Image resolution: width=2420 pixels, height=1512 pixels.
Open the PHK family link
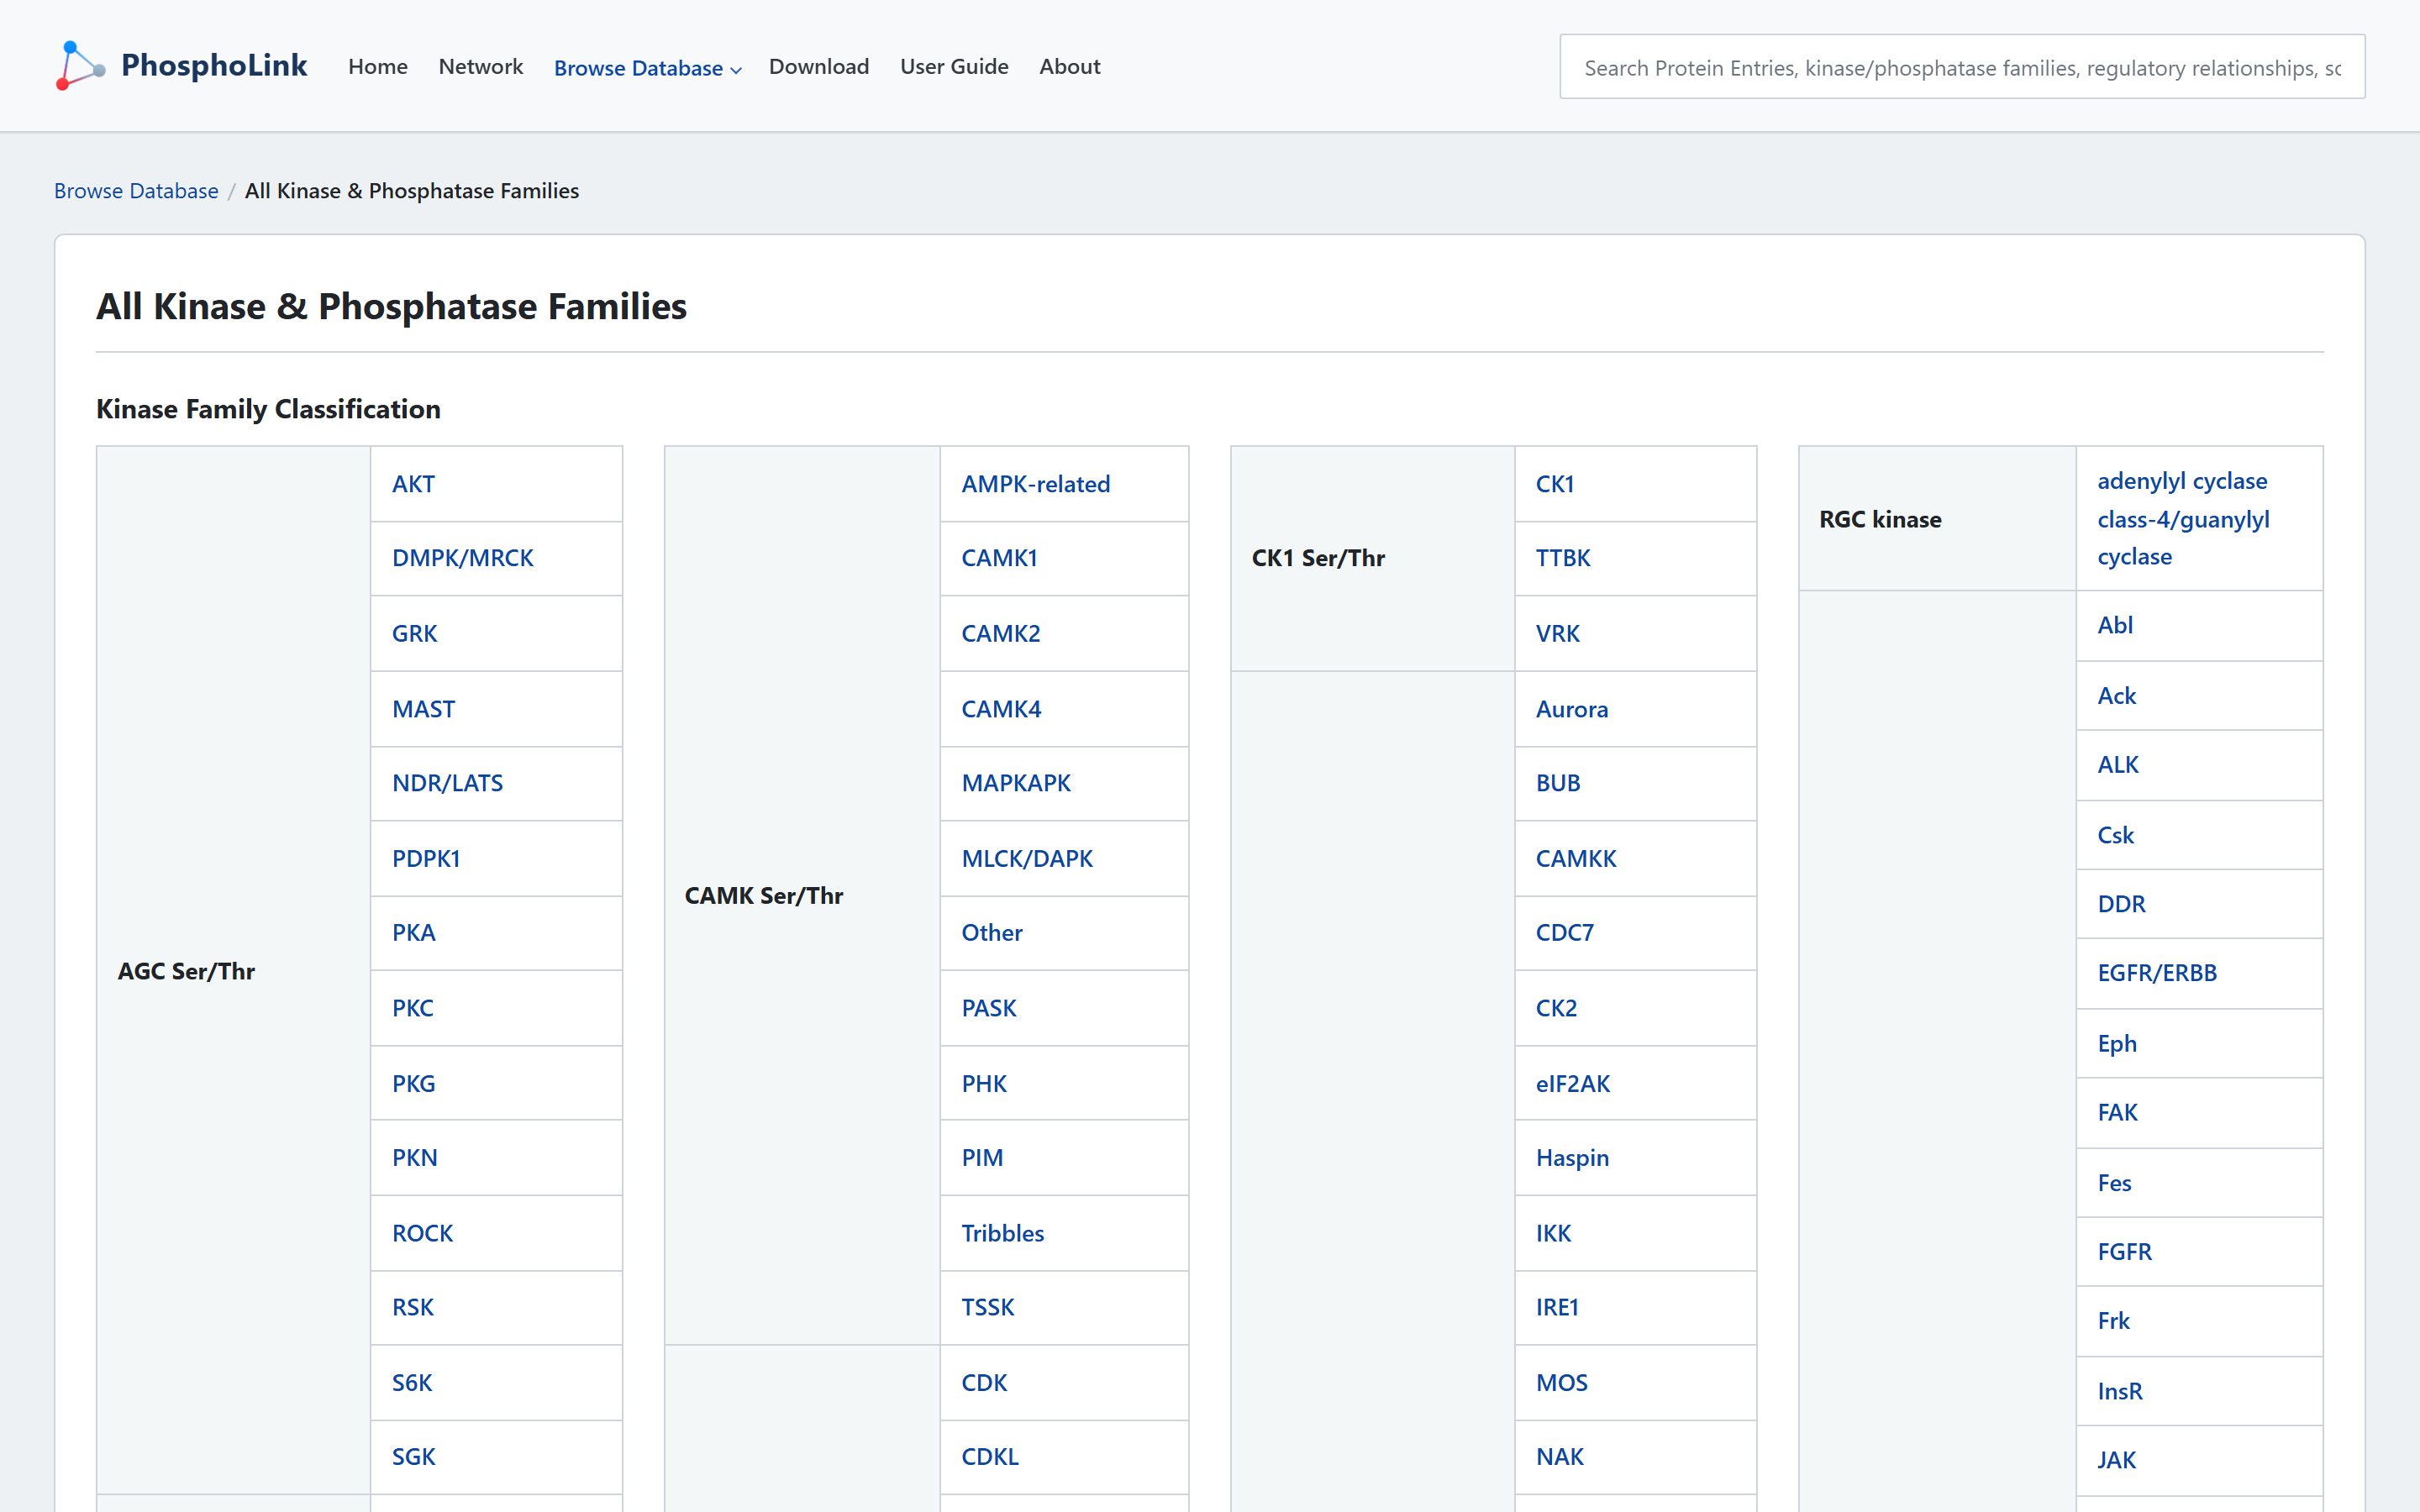(x=984, y=1084)
